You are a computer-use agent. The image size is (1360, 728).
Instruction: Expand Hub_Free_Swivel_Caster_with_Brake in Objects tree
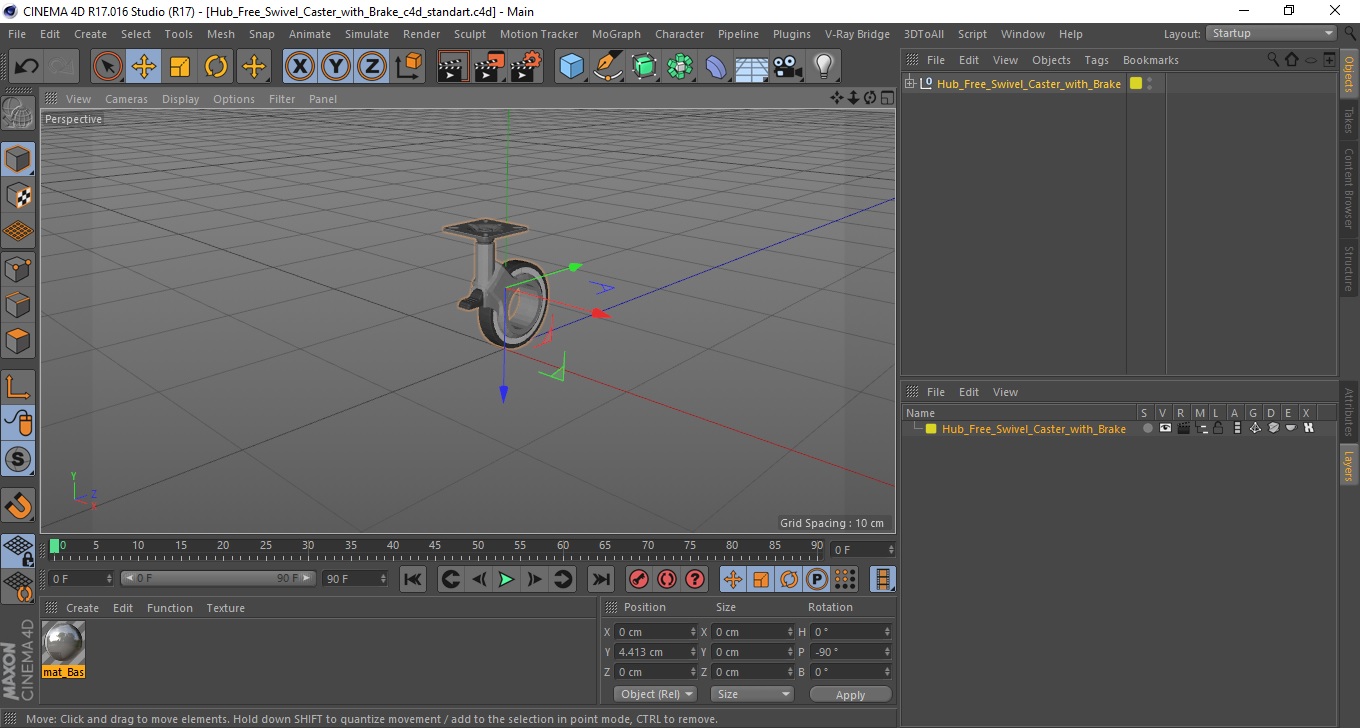pos(910,83)
